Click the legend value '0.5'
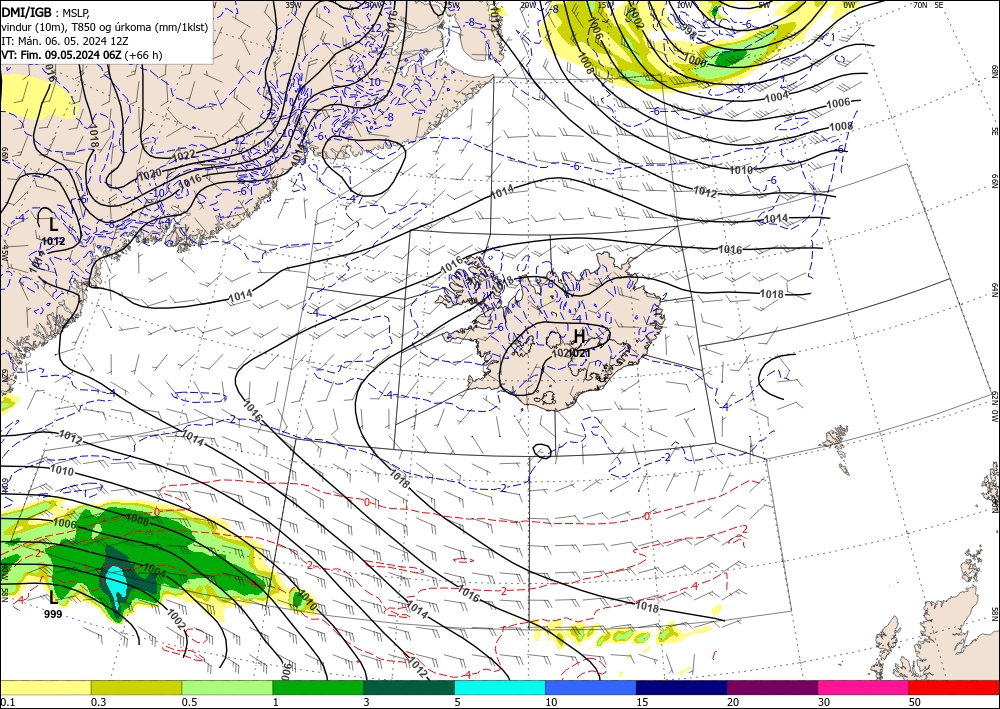1000x709 pixels. click(189, 702)
